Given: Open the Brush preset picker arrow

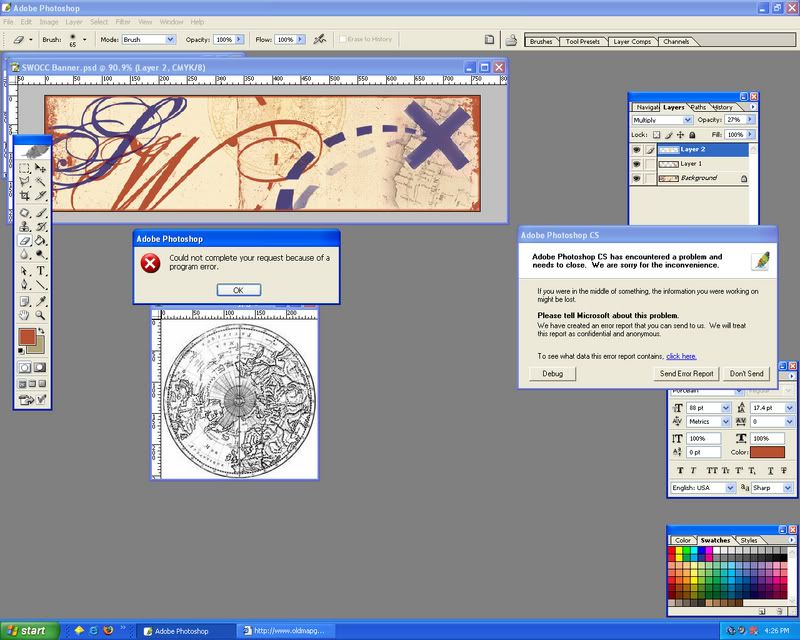Looking at the screenshot, I should click(x=85, y=39).
